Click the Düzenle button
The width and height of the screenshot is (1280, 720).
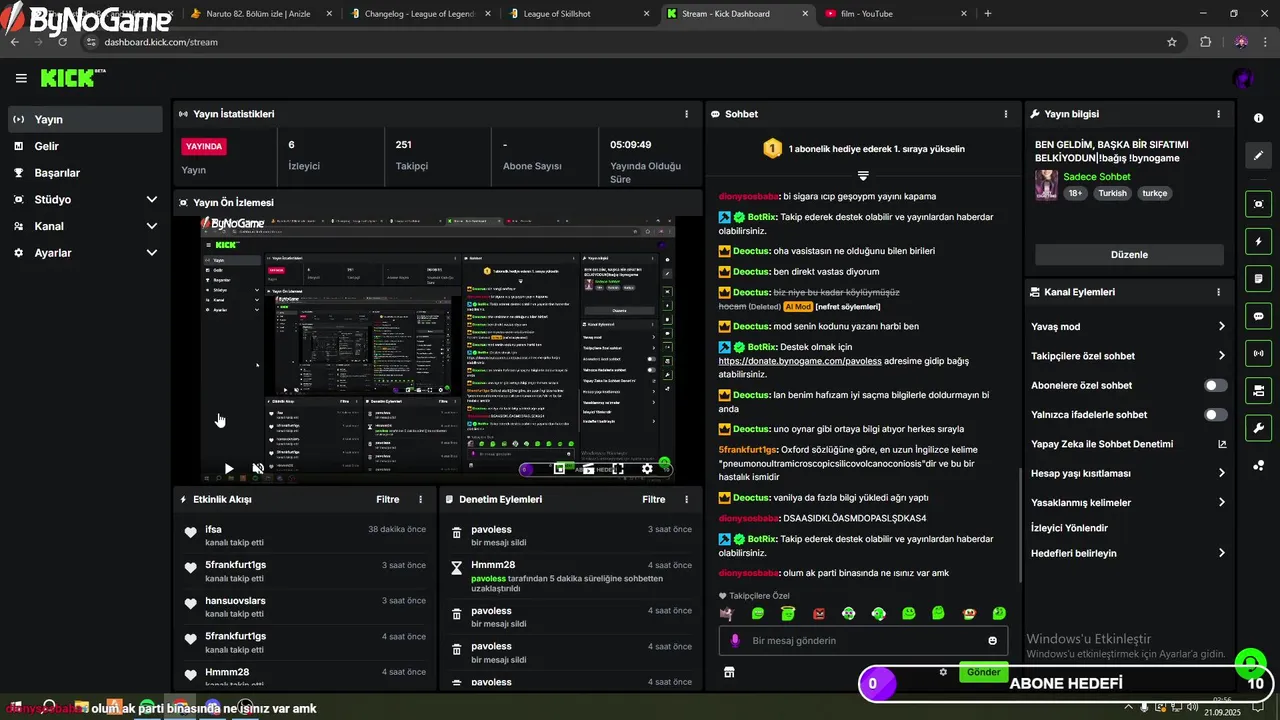tap(1129, 255)
